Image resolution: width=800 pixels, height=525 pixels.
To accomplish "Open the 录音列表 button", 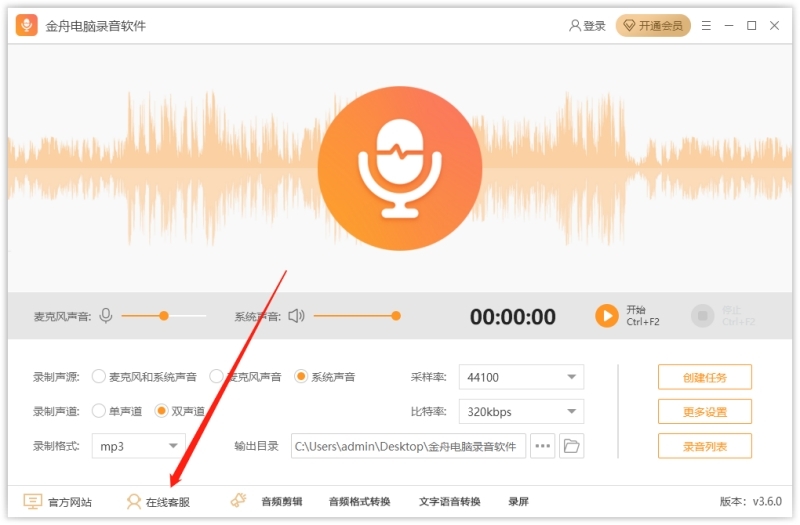I will click(x=705, y=446).
